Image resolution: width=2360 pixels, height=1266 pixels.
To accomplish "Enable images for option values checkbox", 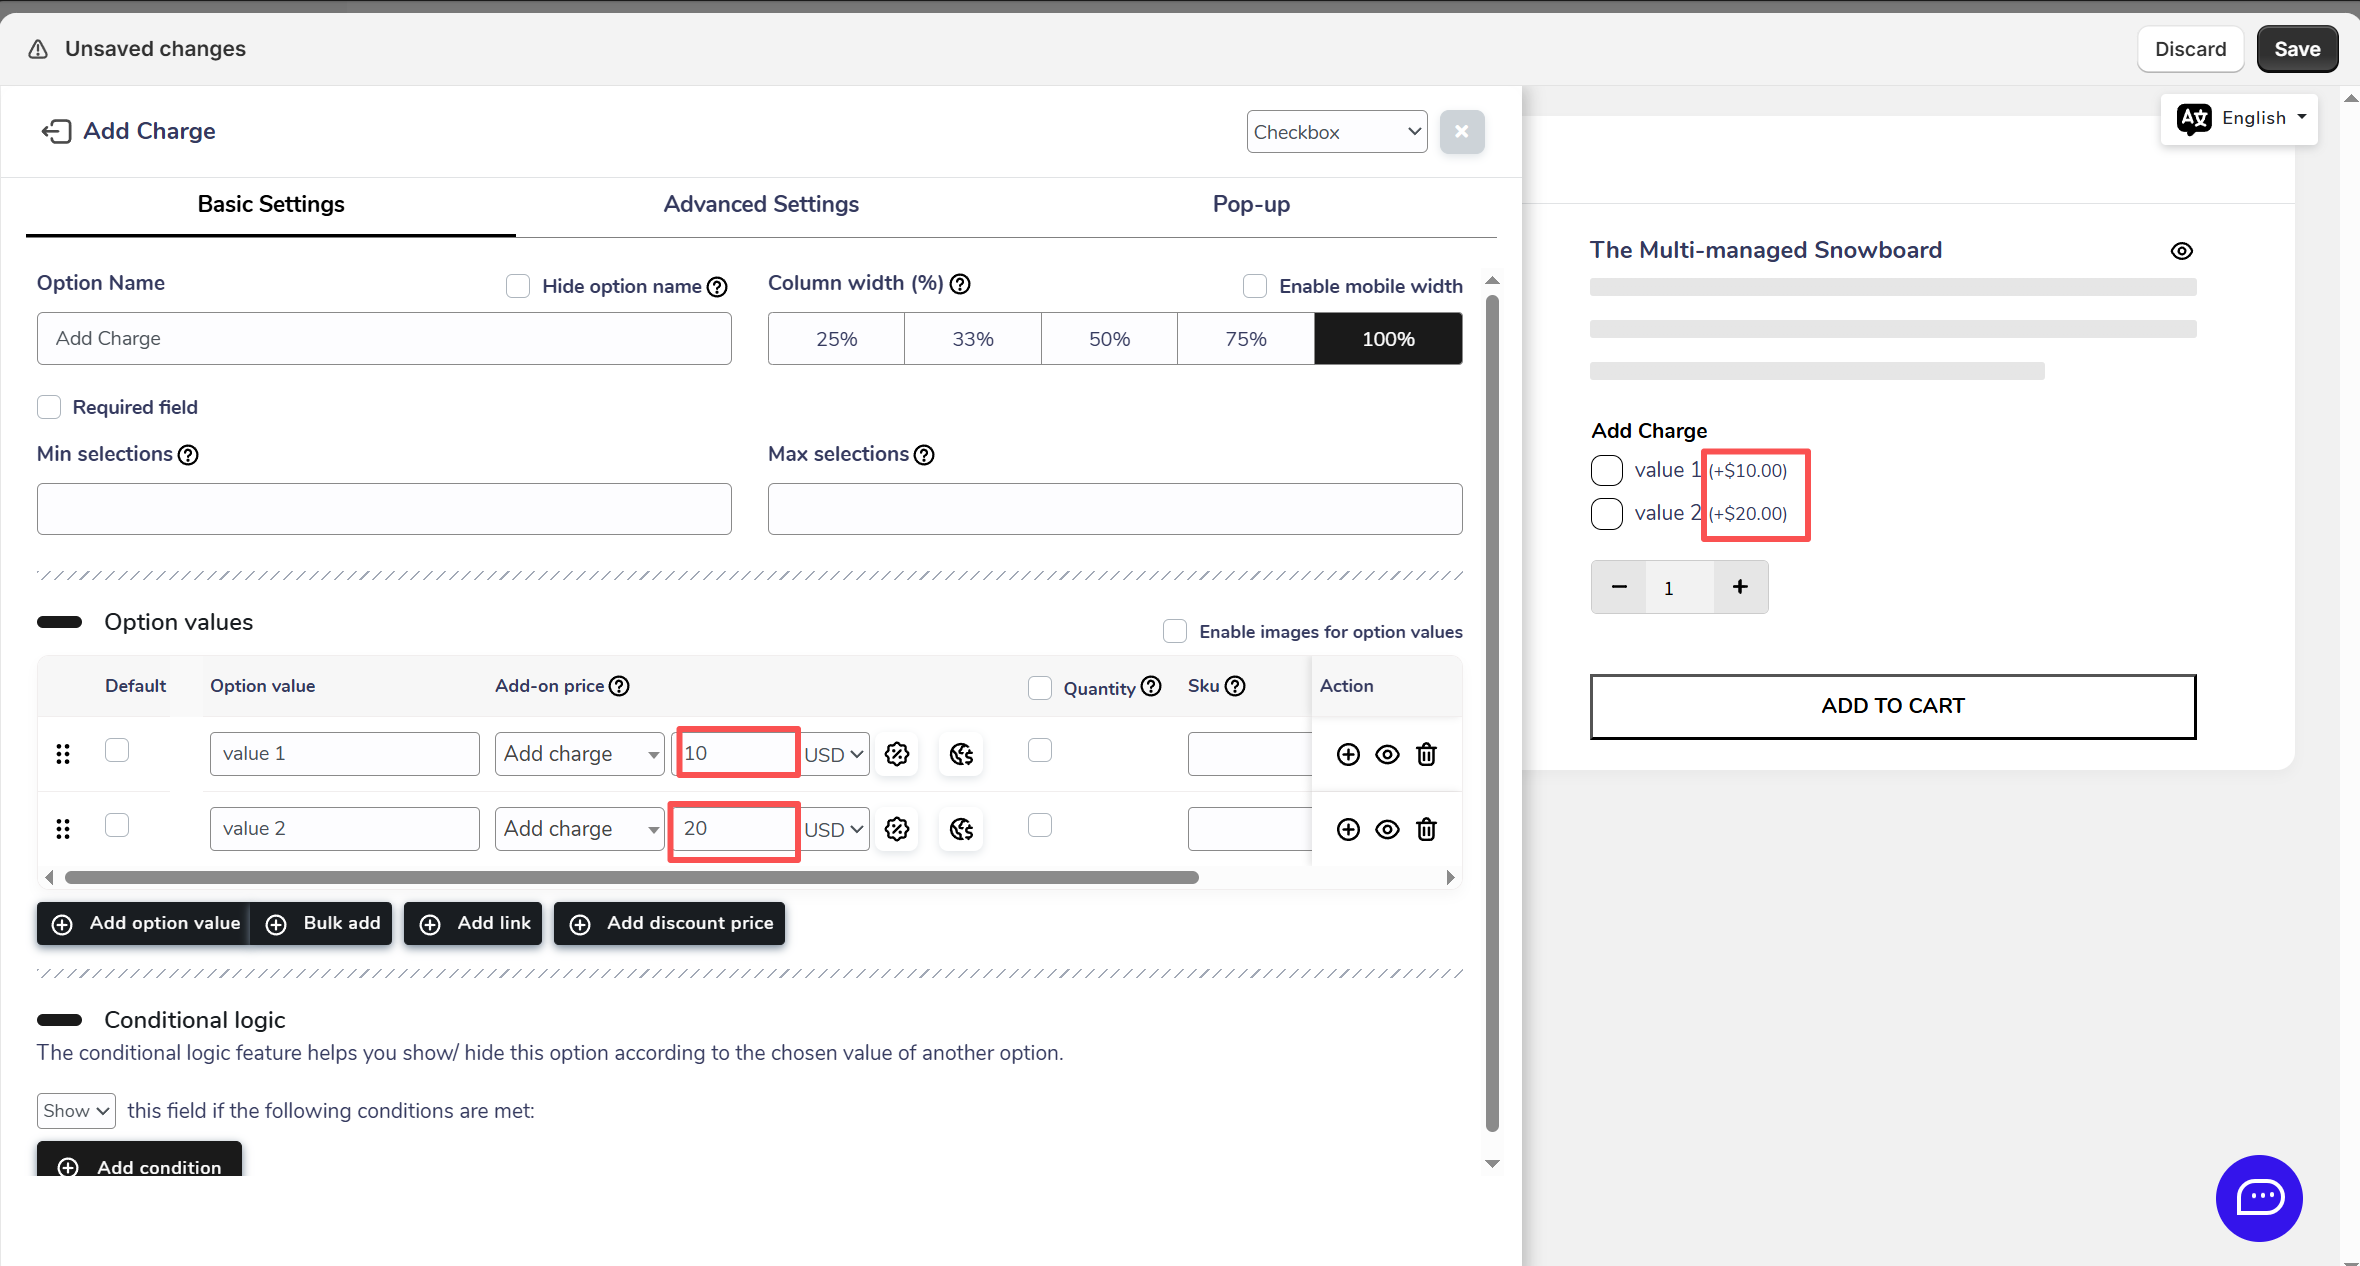I will click(x=1175, y=631).
